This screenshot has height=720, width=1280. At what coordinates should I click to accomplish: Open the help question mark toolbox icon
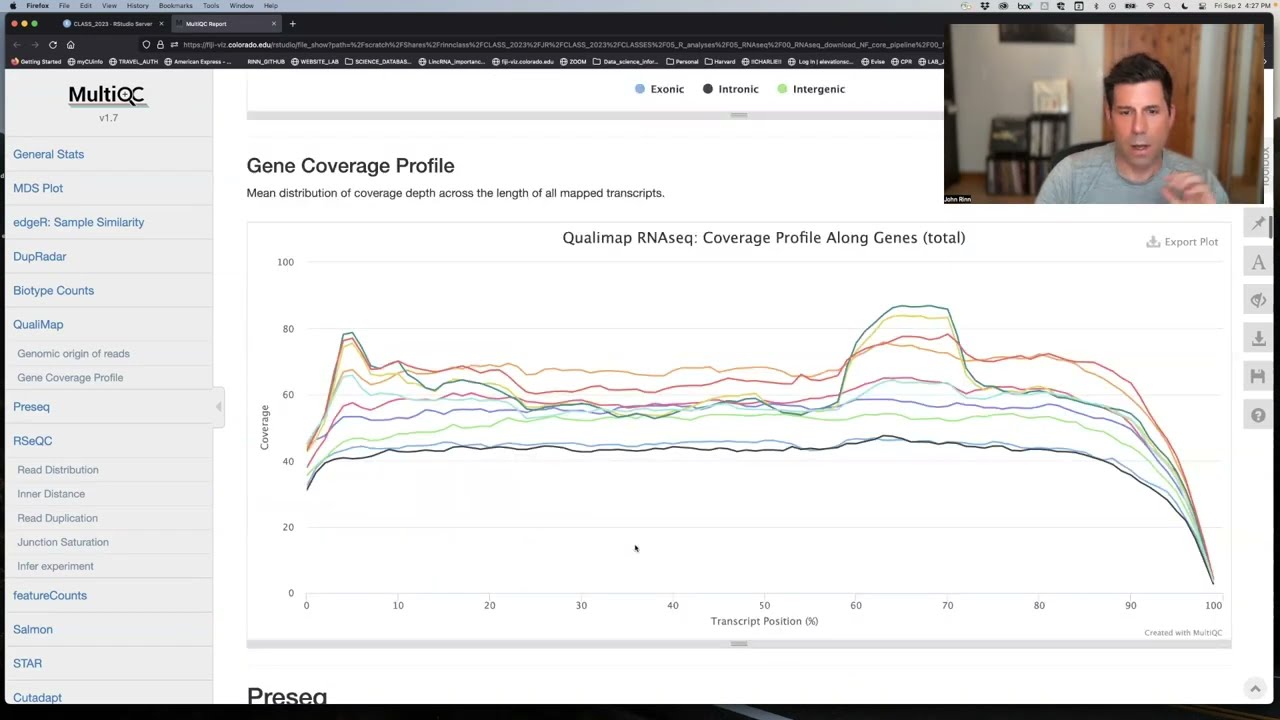(1258, 415)
